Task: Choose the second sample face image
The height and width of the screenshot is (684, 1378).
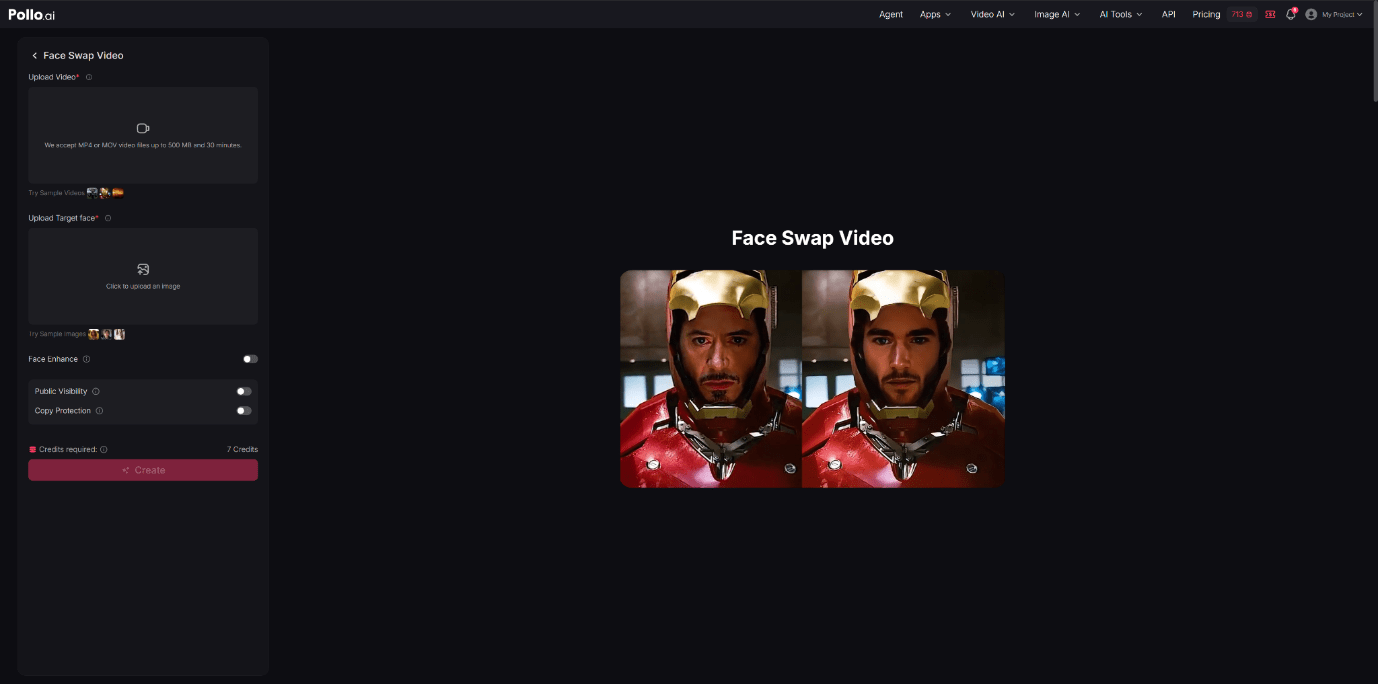Action: pos(106,334)
